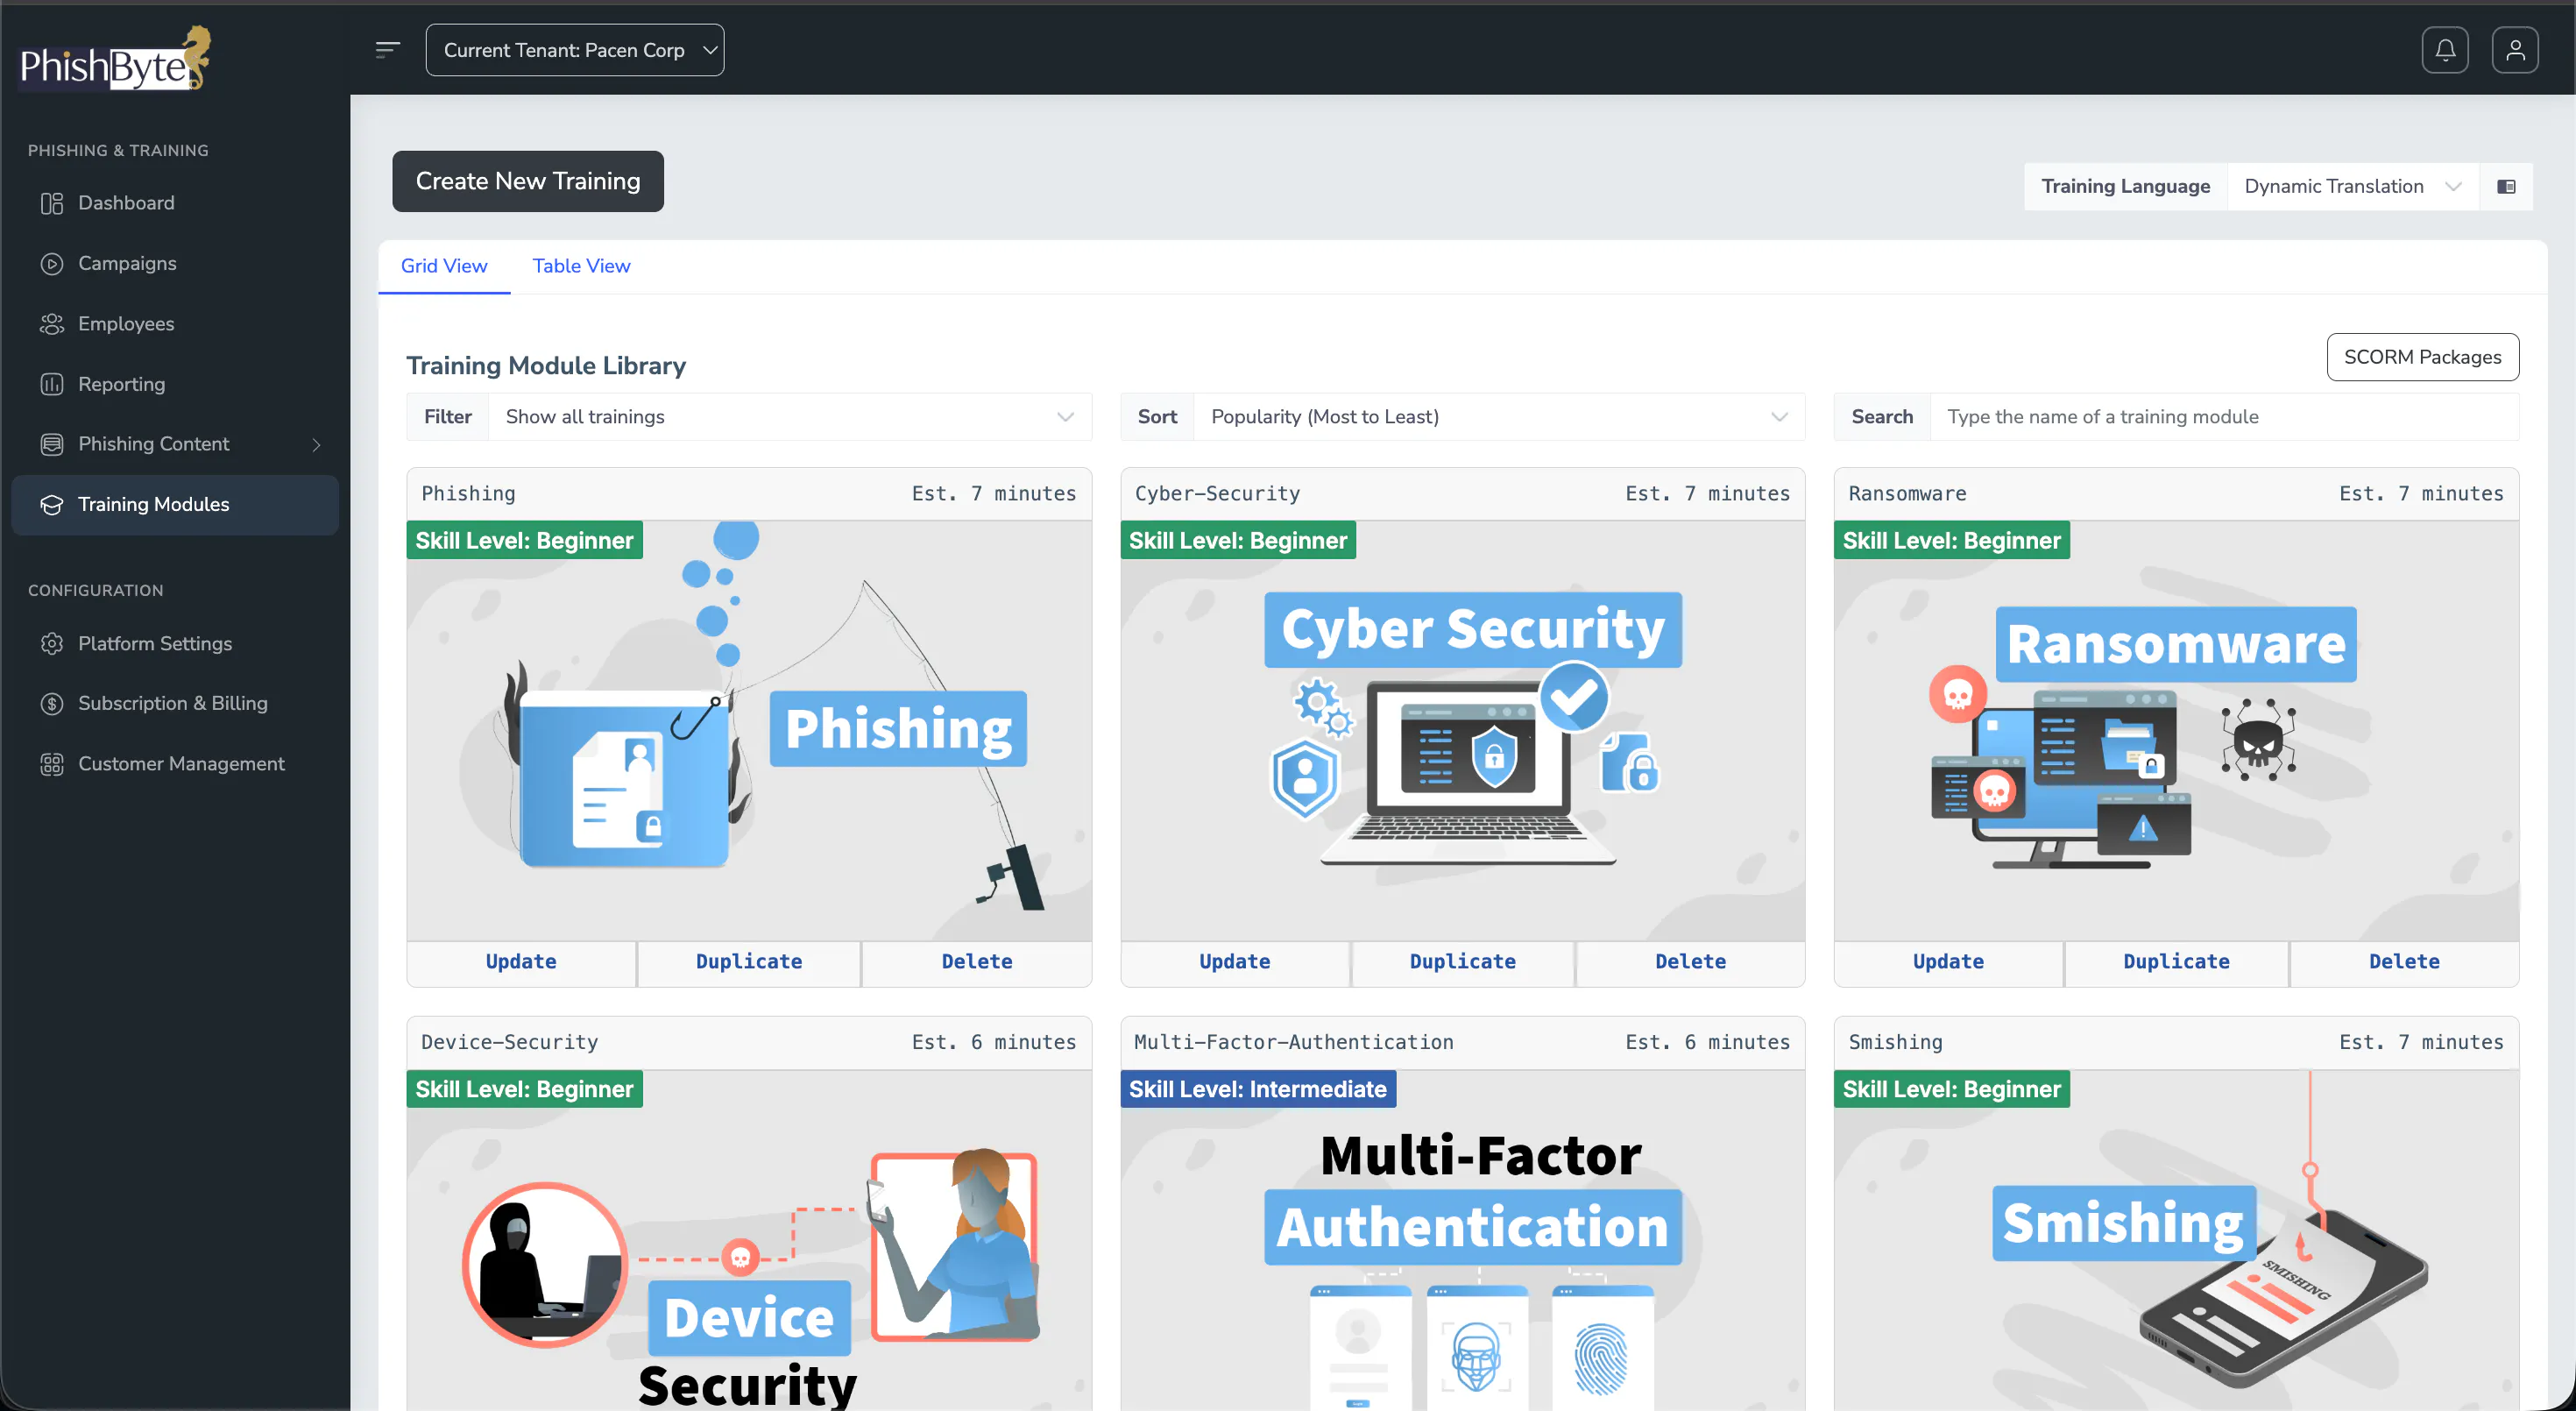2576x1411 pixels.
Task: Open Employees in the sidebar
Action: click(x=175, y=324)
